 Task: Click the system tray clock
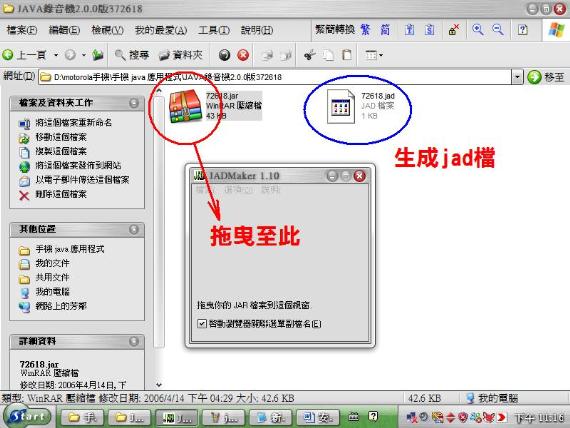click(x=540, y=418)
